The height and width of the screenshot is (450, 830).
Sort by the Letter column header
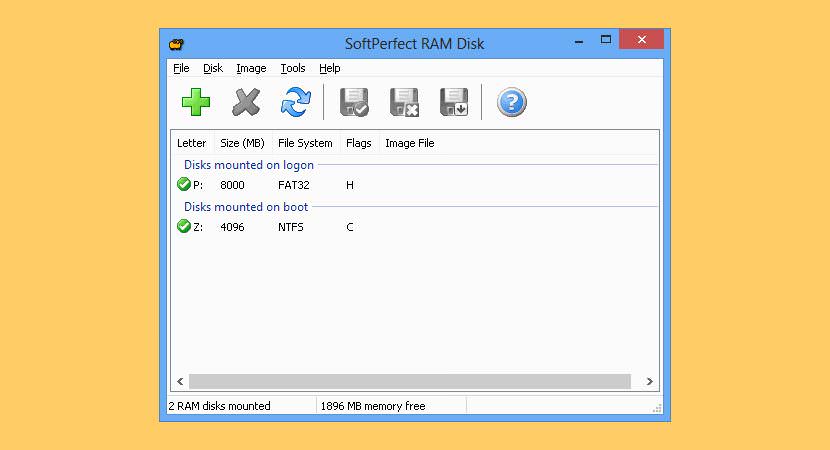tap(192, 143)
